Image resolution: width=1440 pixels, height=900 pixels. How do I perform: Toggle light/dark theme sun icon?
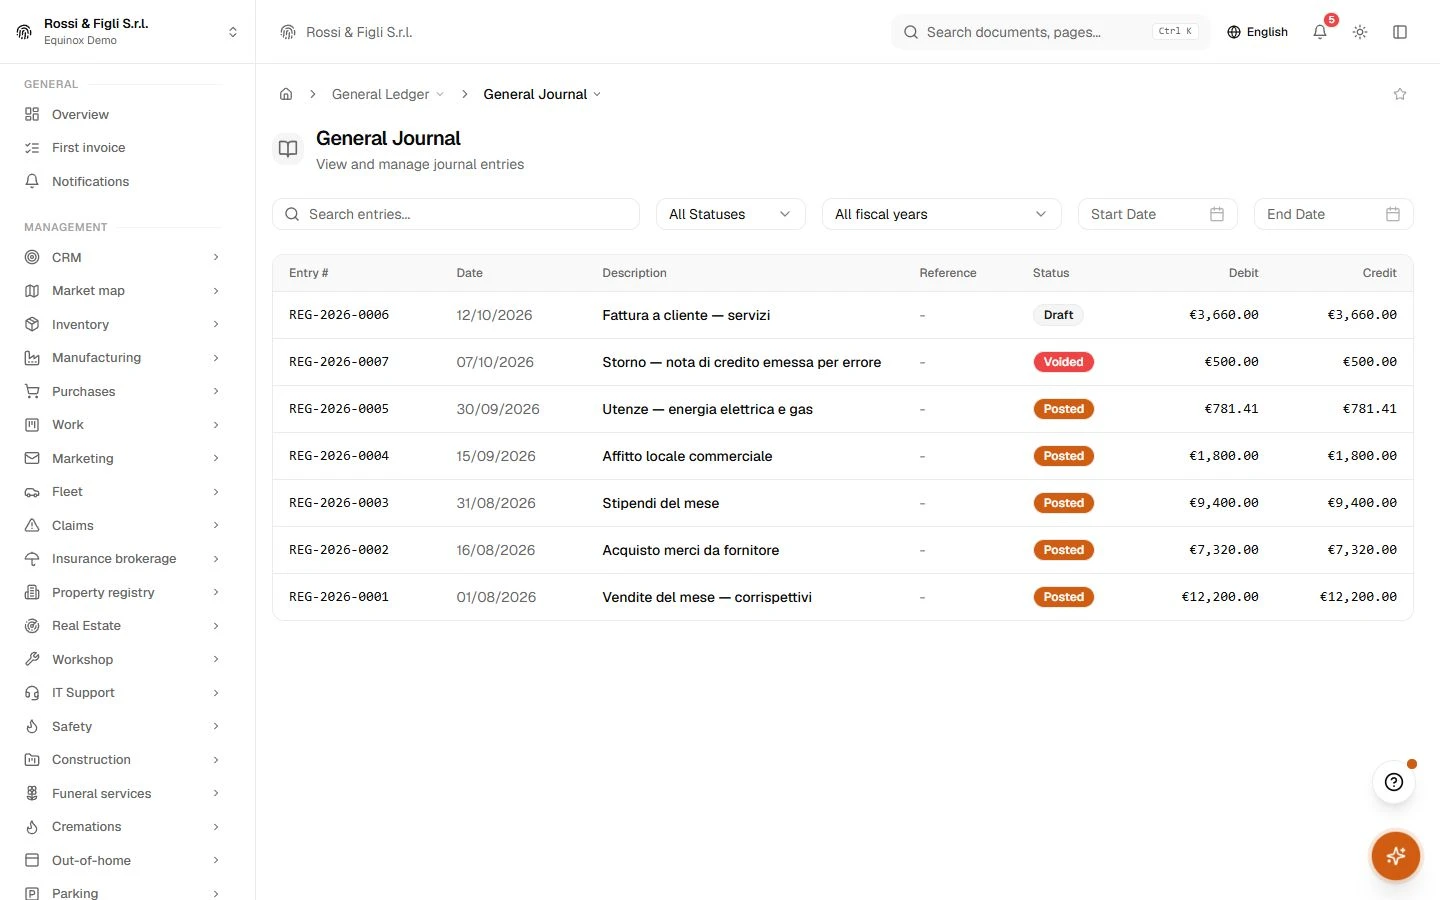[1360, 32]
